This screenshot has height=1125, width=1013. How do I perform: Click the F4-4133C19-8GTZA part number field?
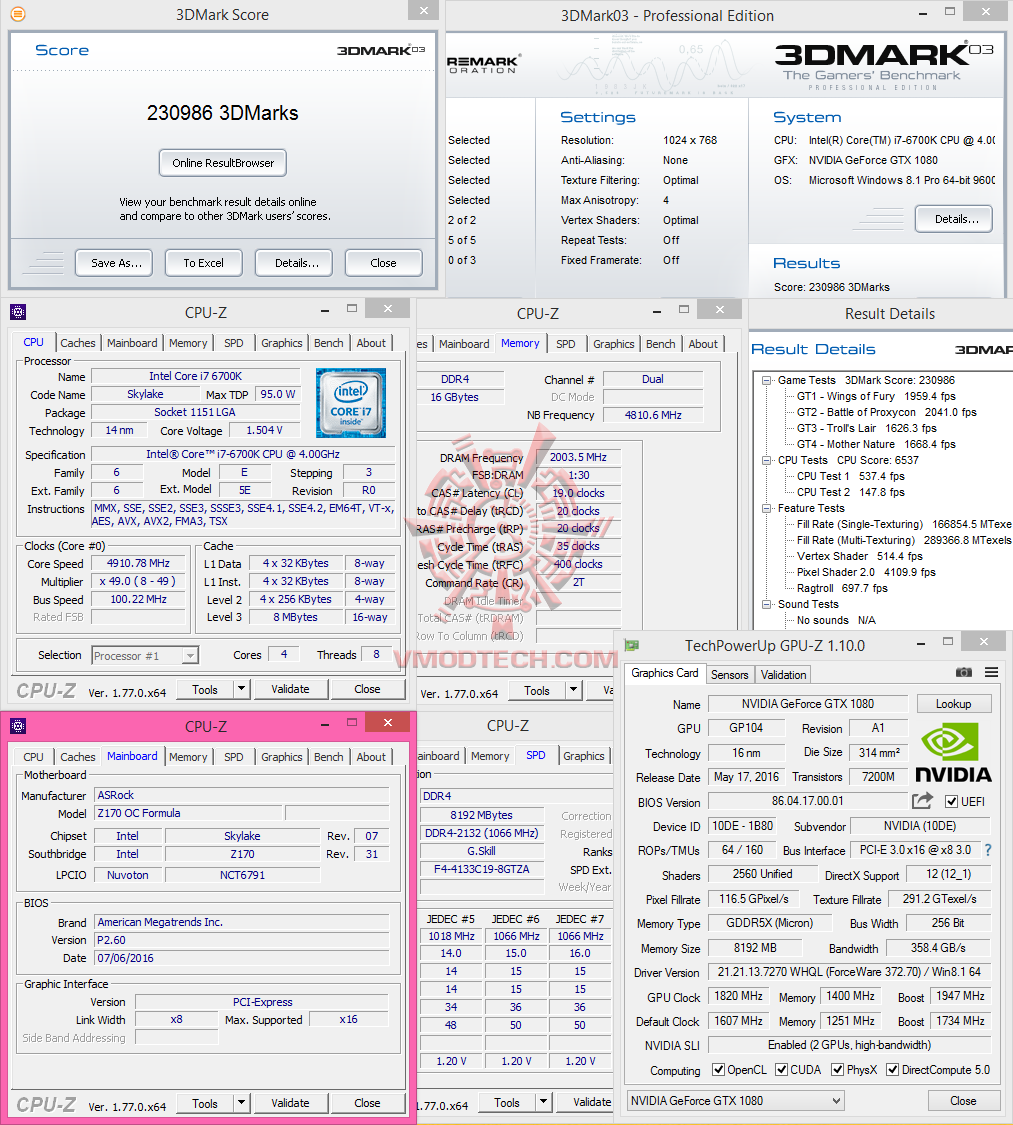pyautogui.click(x=481, y=869)
